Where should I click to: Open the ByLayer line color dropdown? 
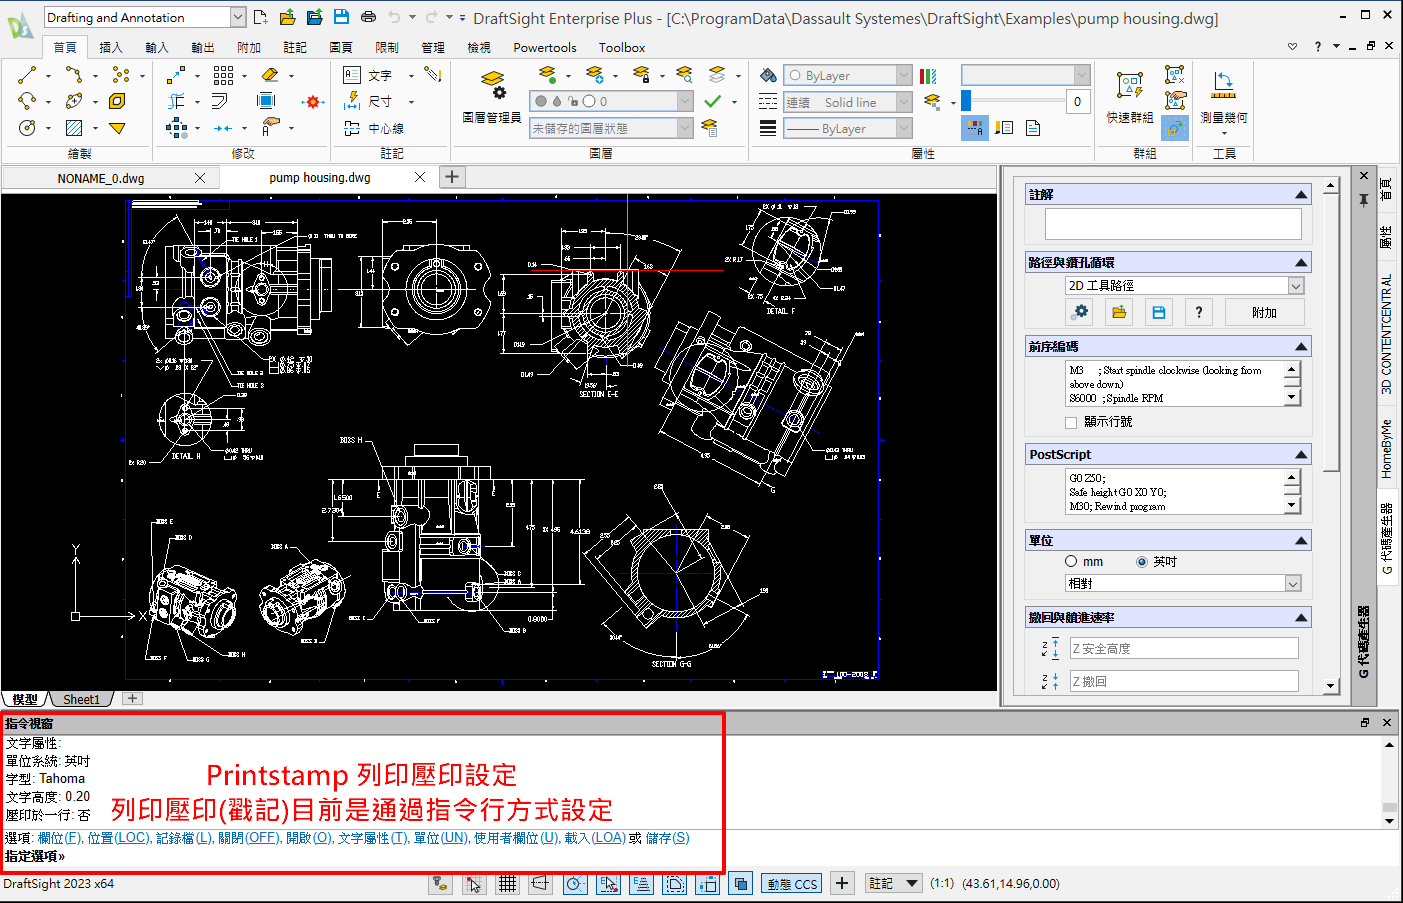point(848,75)
